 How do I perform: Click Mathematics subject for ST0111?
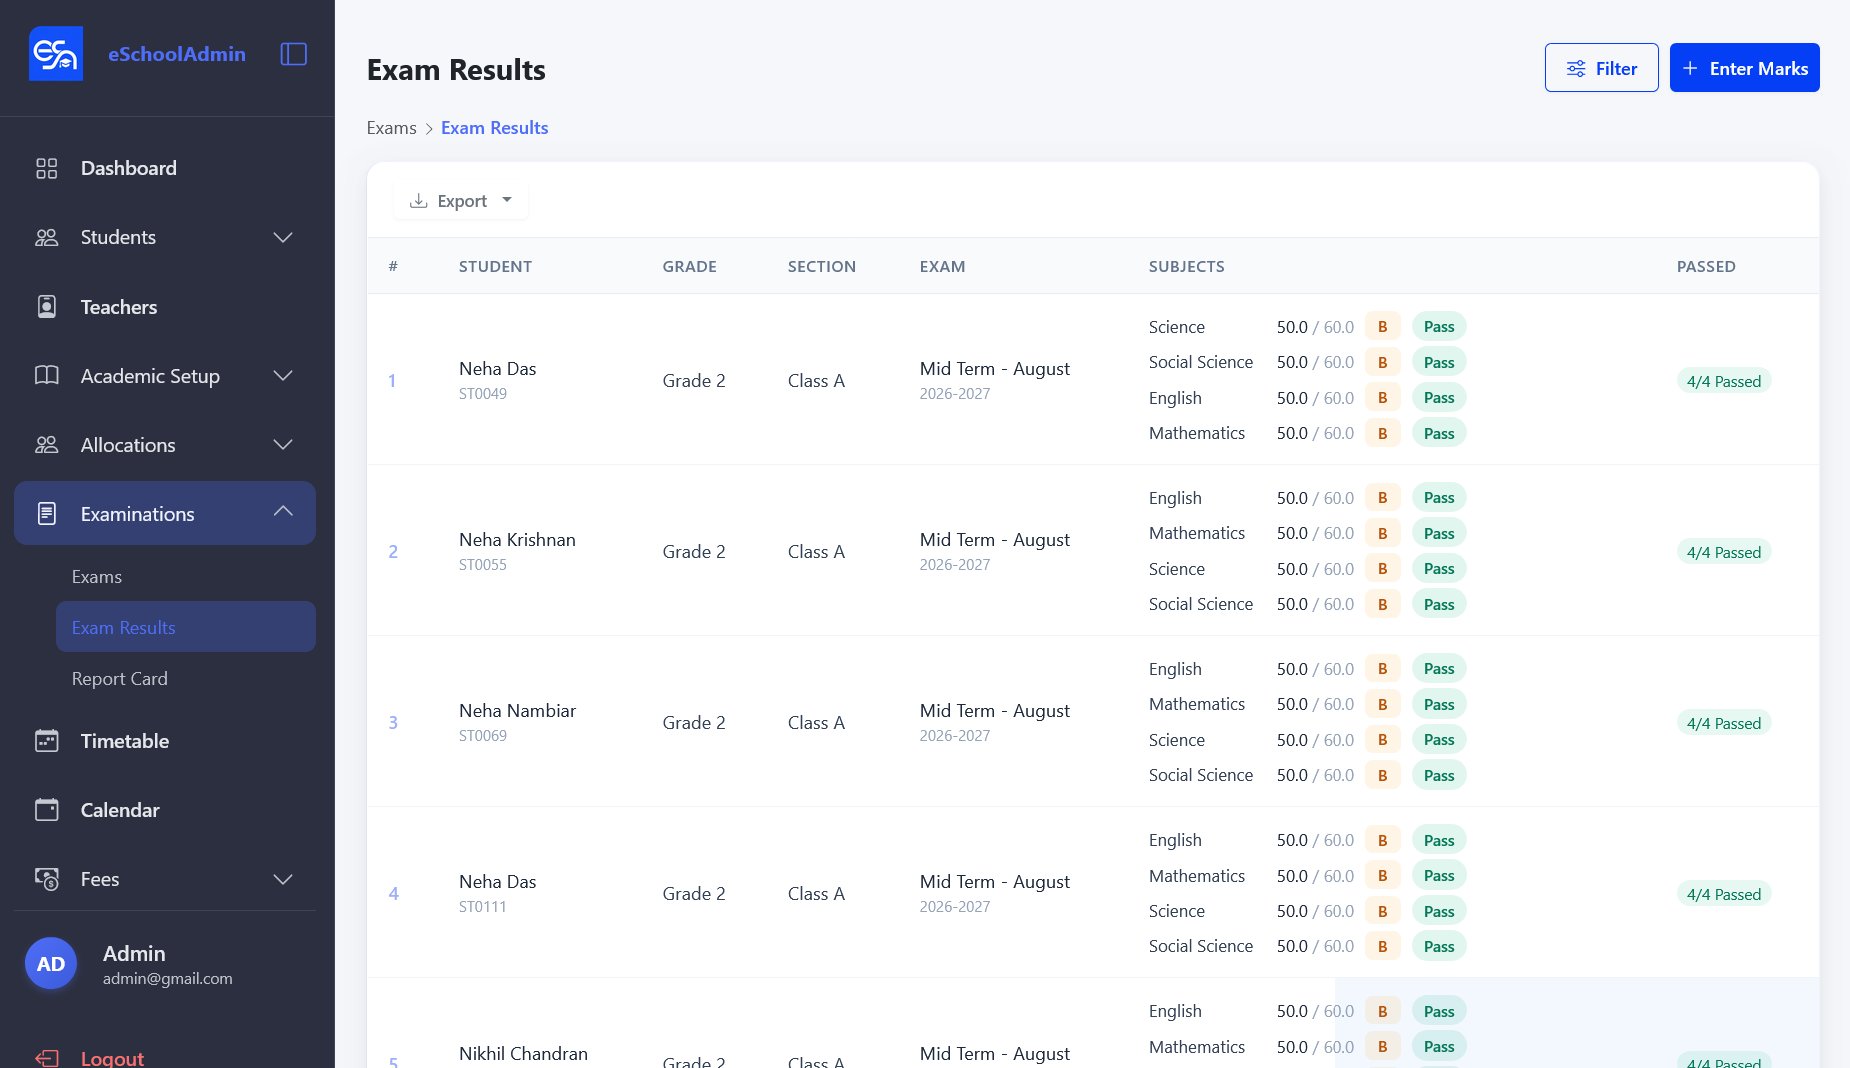coord(1196,876)
